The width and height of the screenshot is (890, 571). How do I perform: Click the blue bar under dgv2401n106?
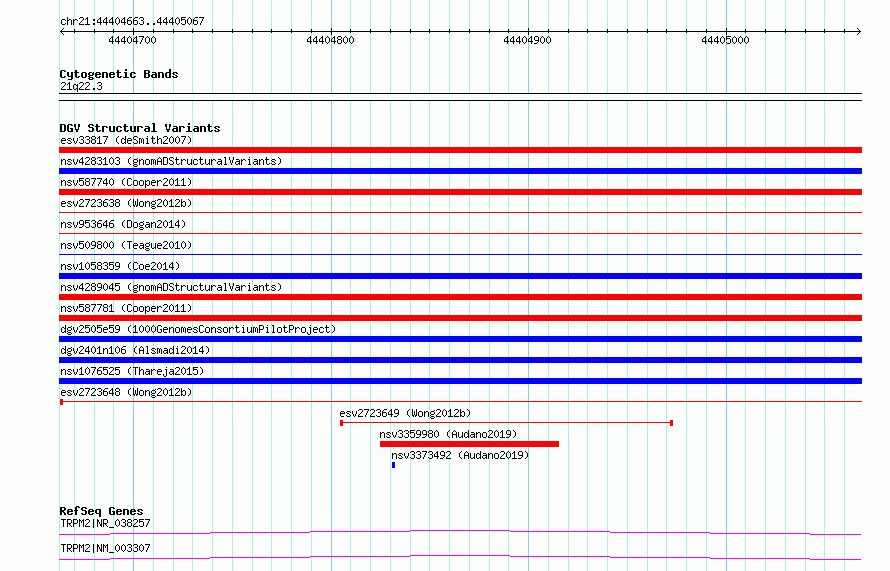pyautogui.click(x=460, y=360)
